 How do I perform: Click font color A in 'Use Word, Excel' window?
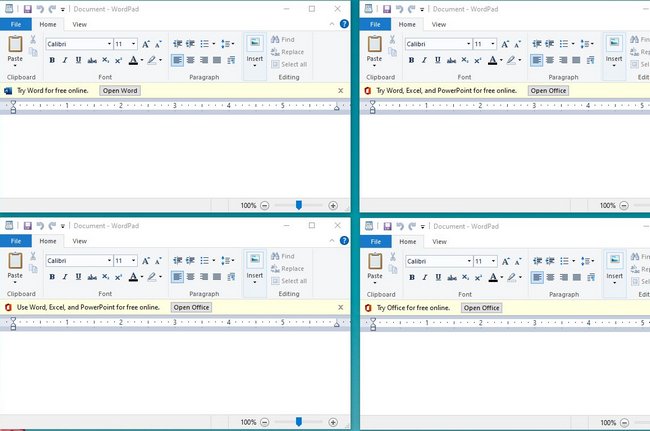[x=133, y=277]
